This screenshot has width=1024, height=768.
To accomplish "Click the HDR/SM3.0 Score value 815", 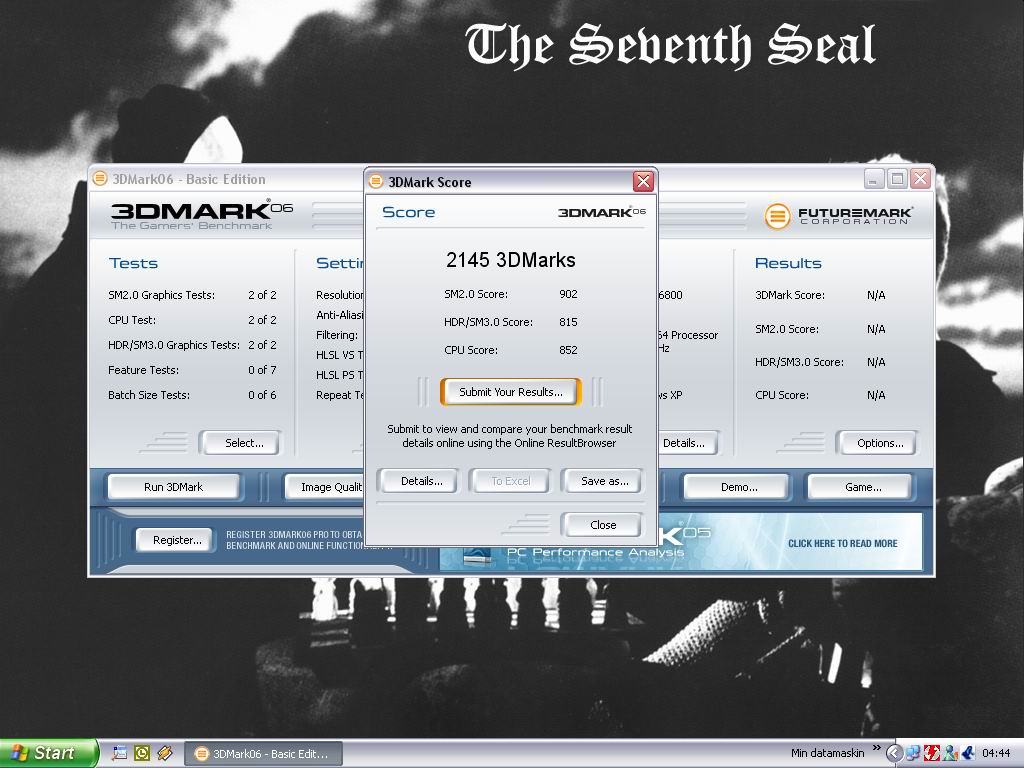I will tap(568, 322).
